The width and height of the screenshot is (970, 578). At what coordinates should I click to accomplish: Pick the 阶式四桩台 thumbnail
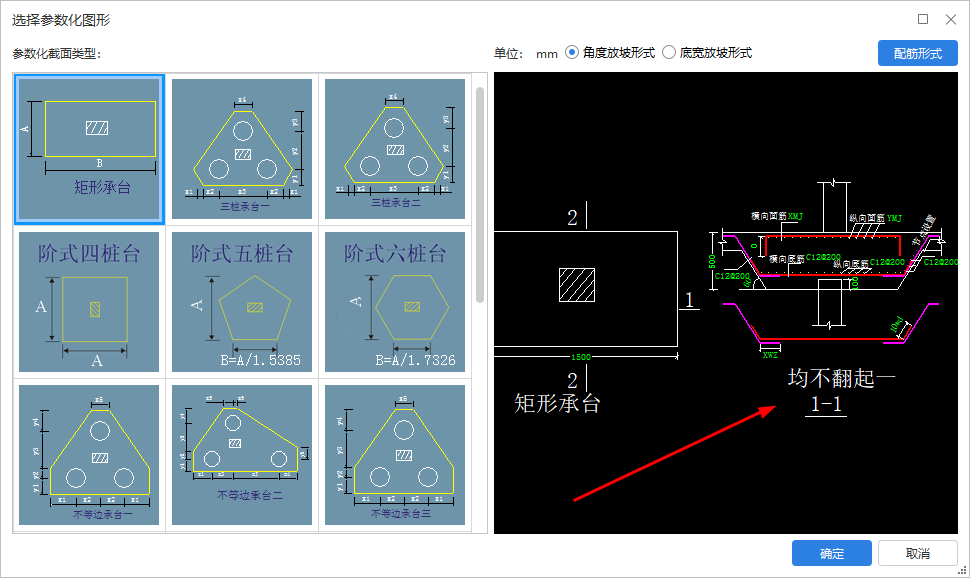pyautogui.click(x=89, y=302)
